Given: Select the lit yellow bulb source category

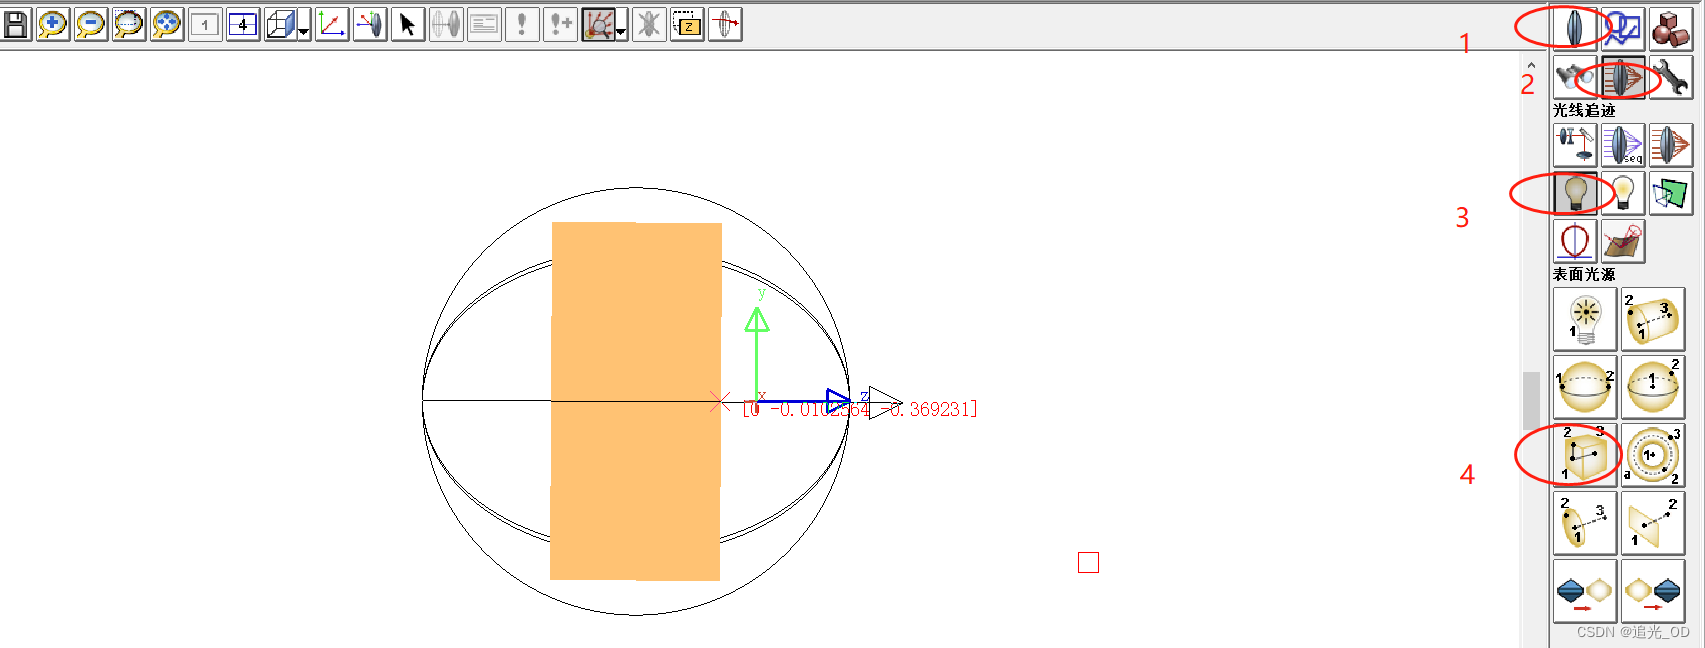Looking at the screenshot, I should point(1623,193).
